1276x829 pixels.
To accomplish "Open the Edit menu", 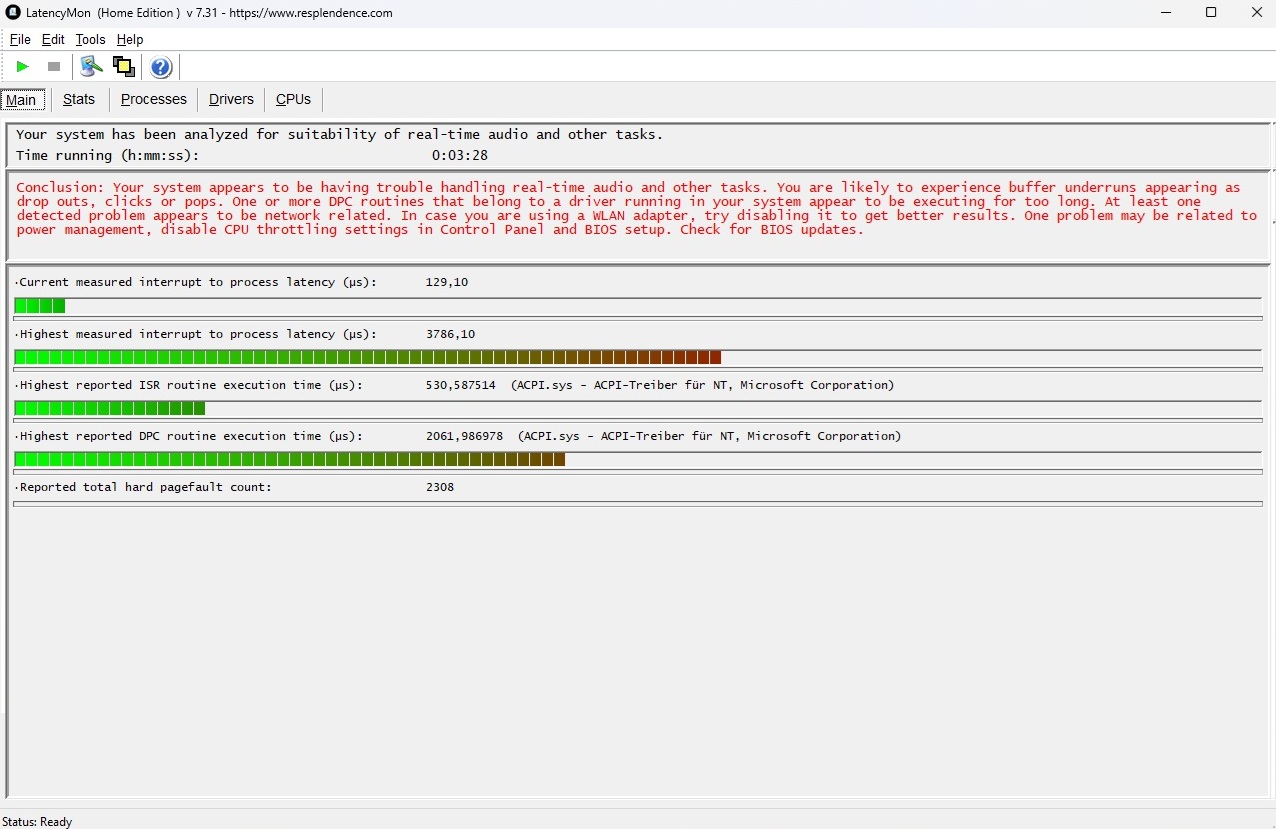I will [53, 40].
